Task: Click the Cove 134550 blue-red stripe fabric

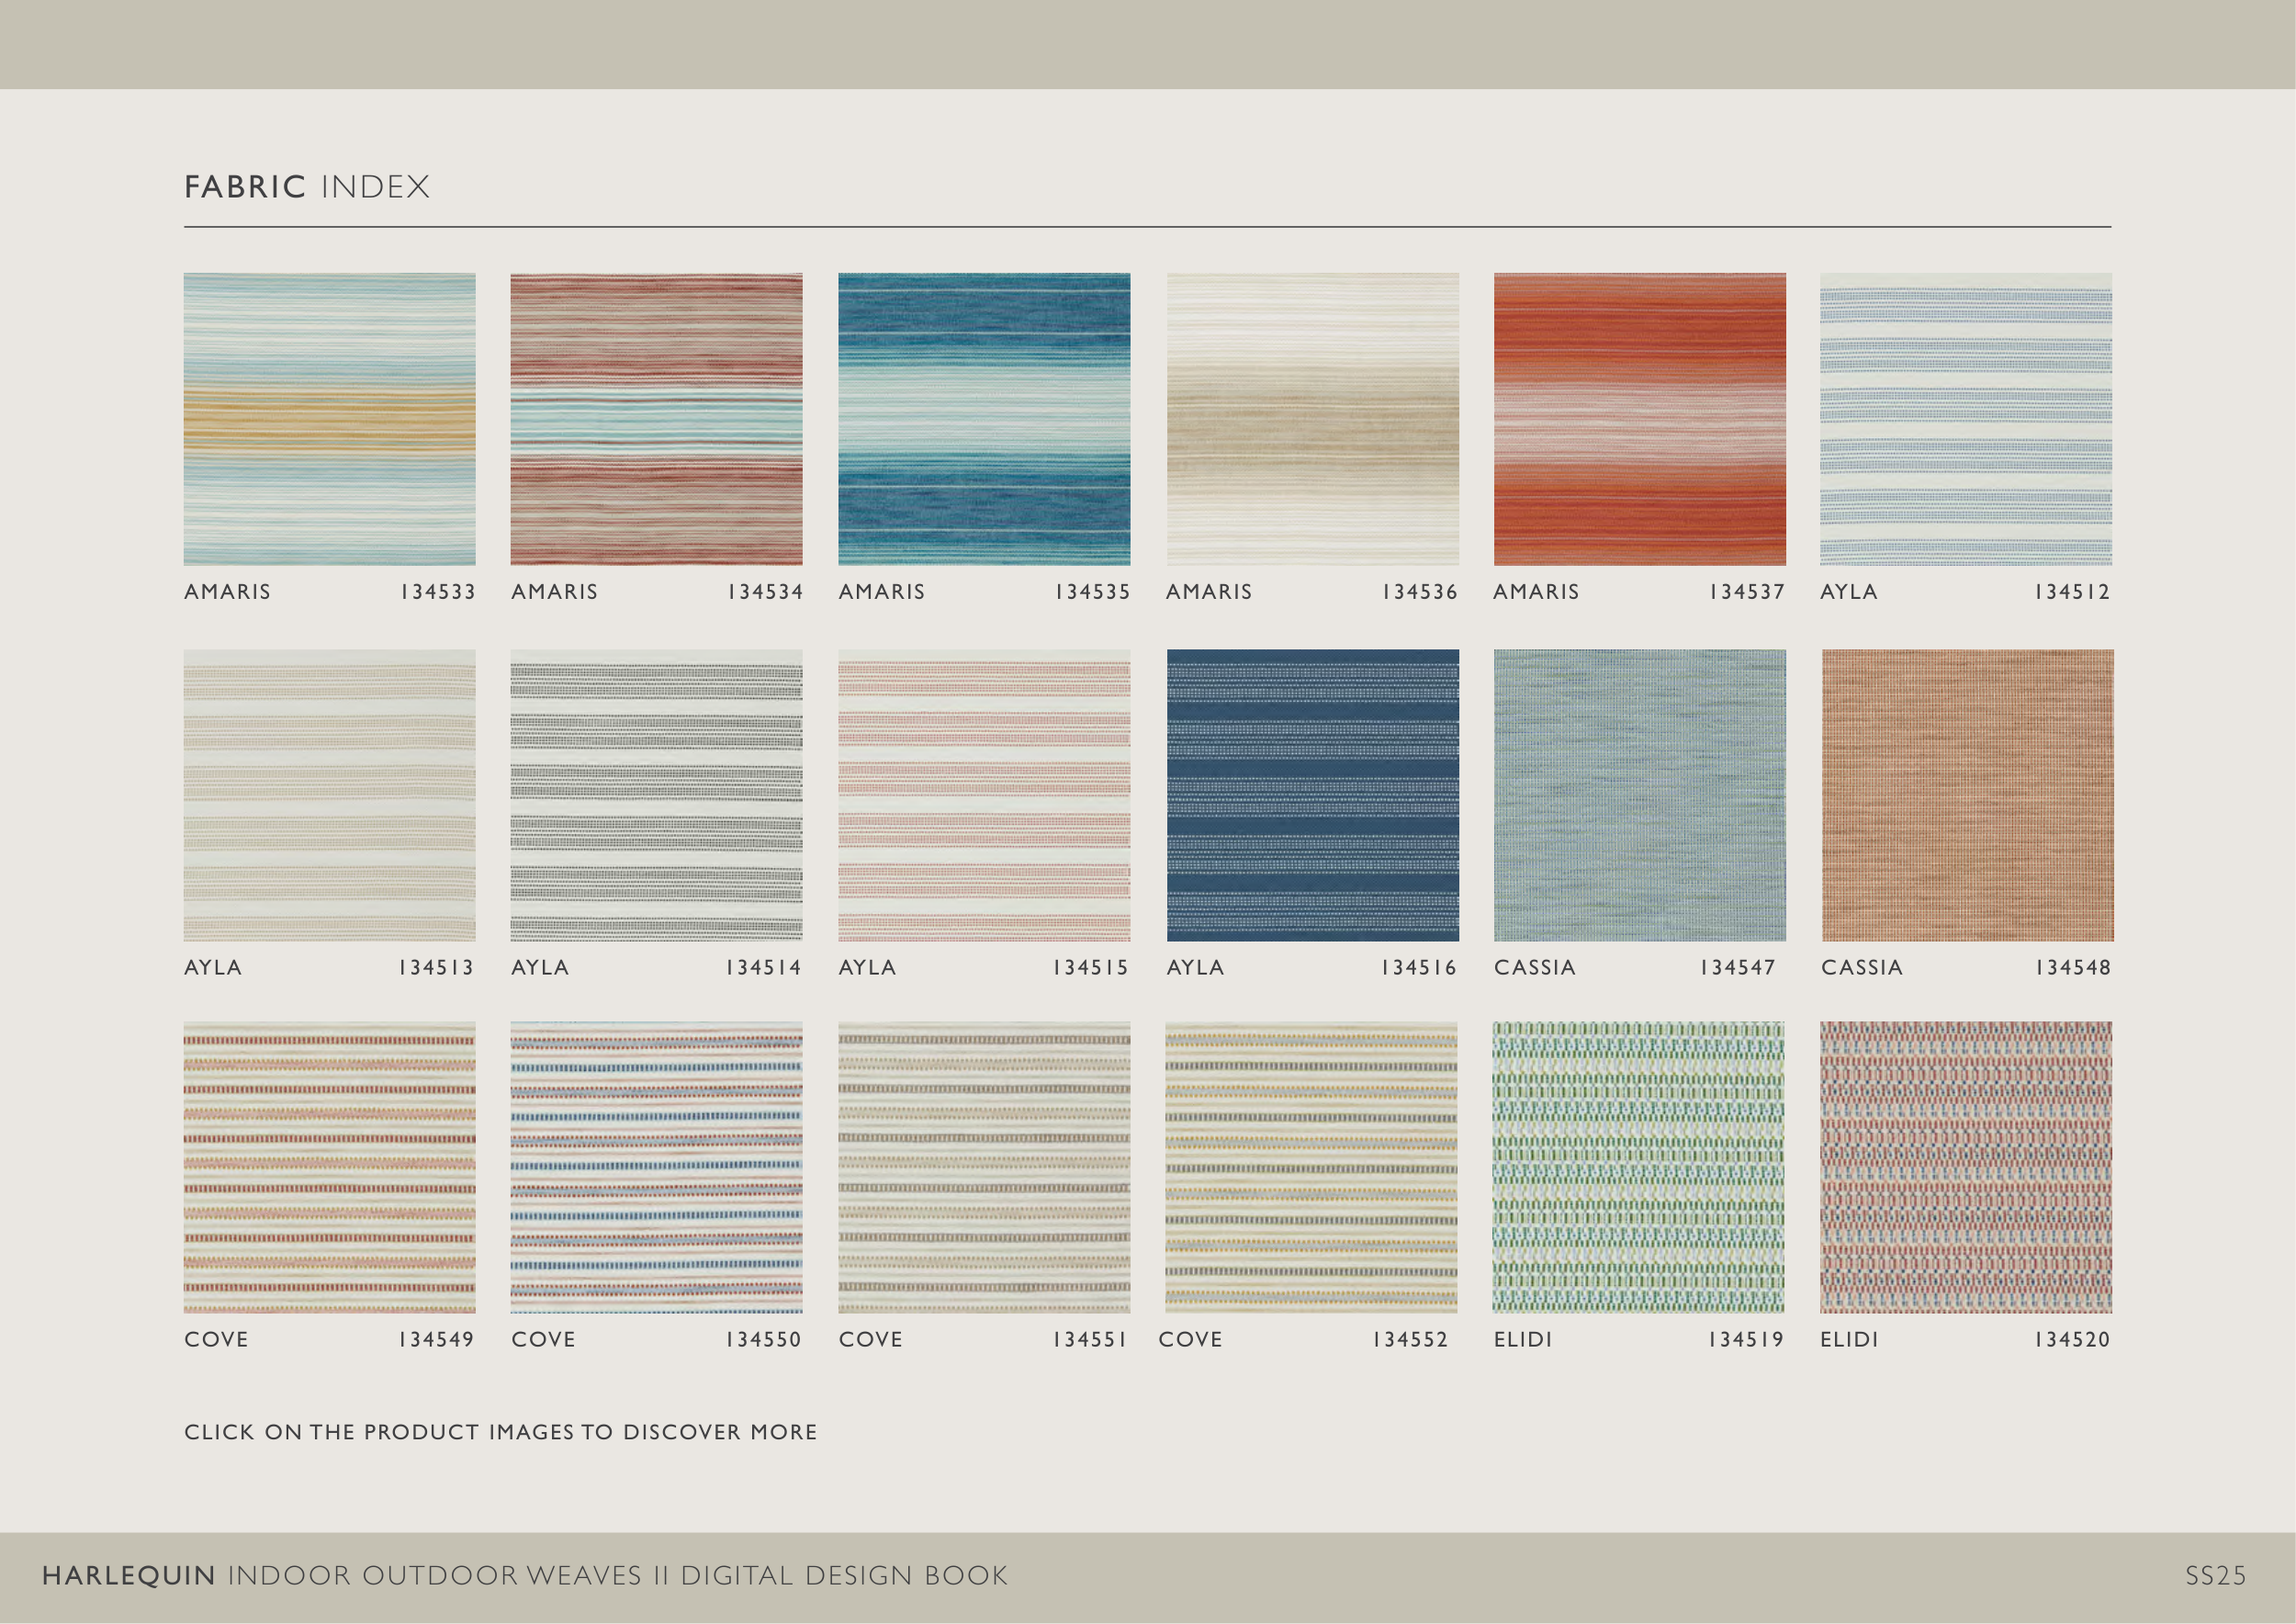Action: click(x=656, y=1167)
